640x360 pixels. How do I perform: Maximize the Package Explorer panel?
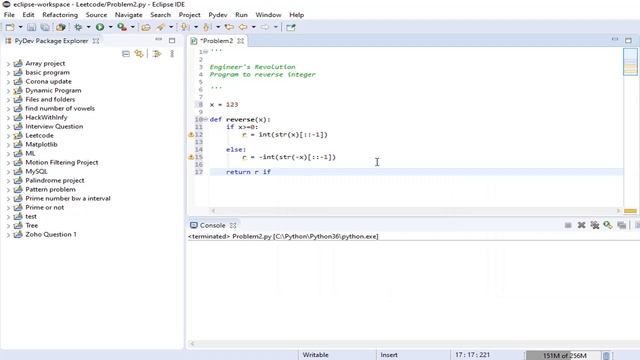point(172,40)
